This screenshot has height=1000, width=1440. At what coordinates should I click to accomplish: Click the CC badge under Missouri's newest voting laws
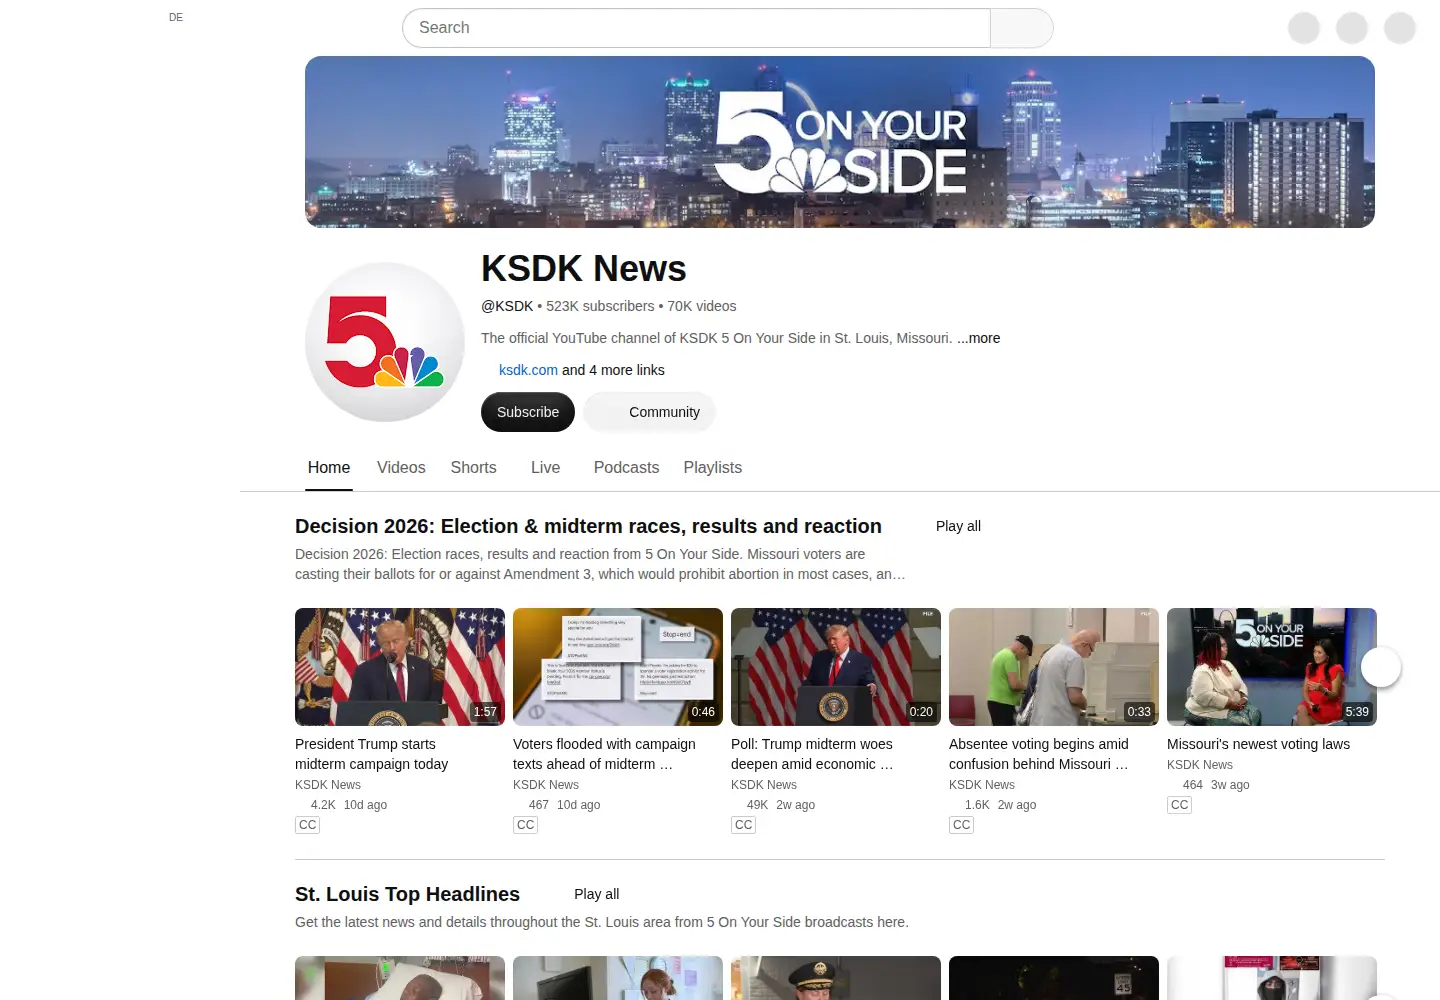pyautogui.click(x=1179, y=805)
